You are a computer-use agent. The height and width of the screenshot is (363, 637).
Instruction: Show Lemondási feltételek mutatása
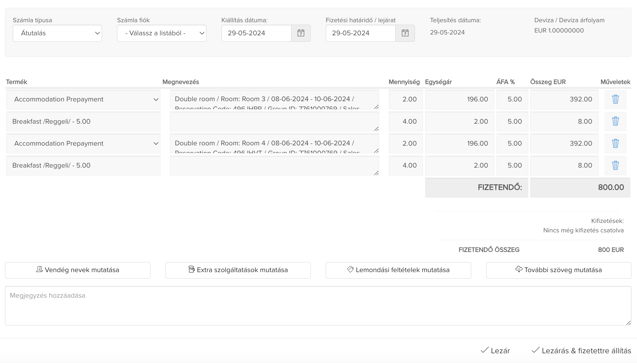399,270
